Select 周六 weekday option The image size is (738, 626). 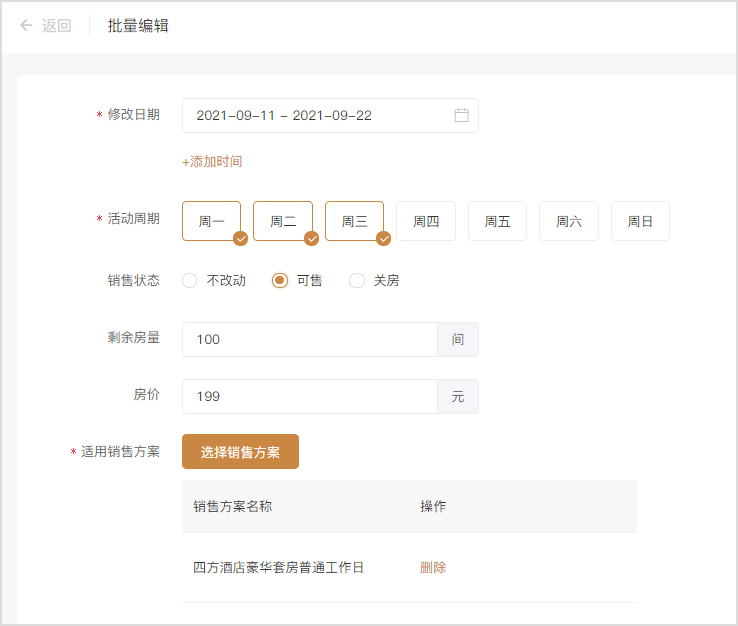coord(569,222)
